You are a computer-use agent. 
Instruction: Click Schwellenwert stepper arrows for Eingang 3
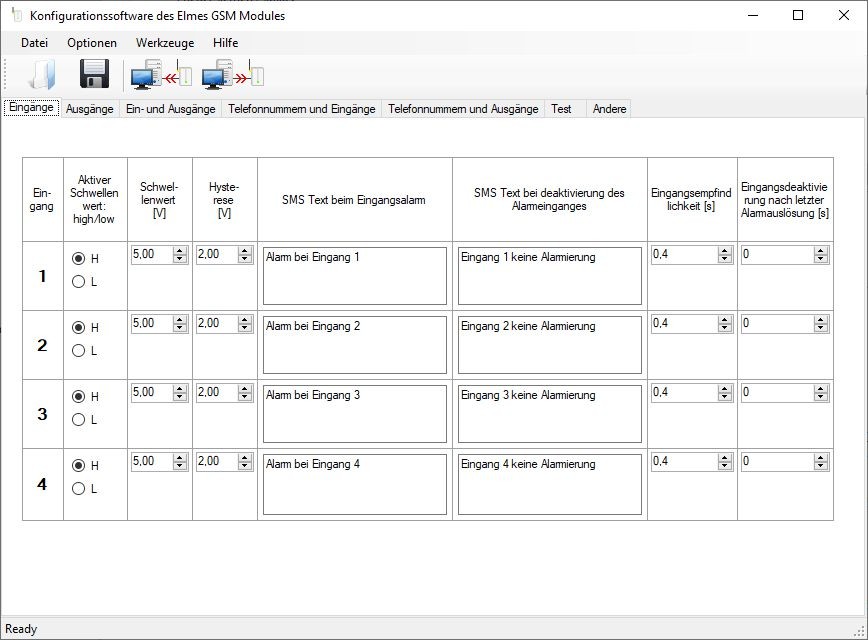point(180,393)
